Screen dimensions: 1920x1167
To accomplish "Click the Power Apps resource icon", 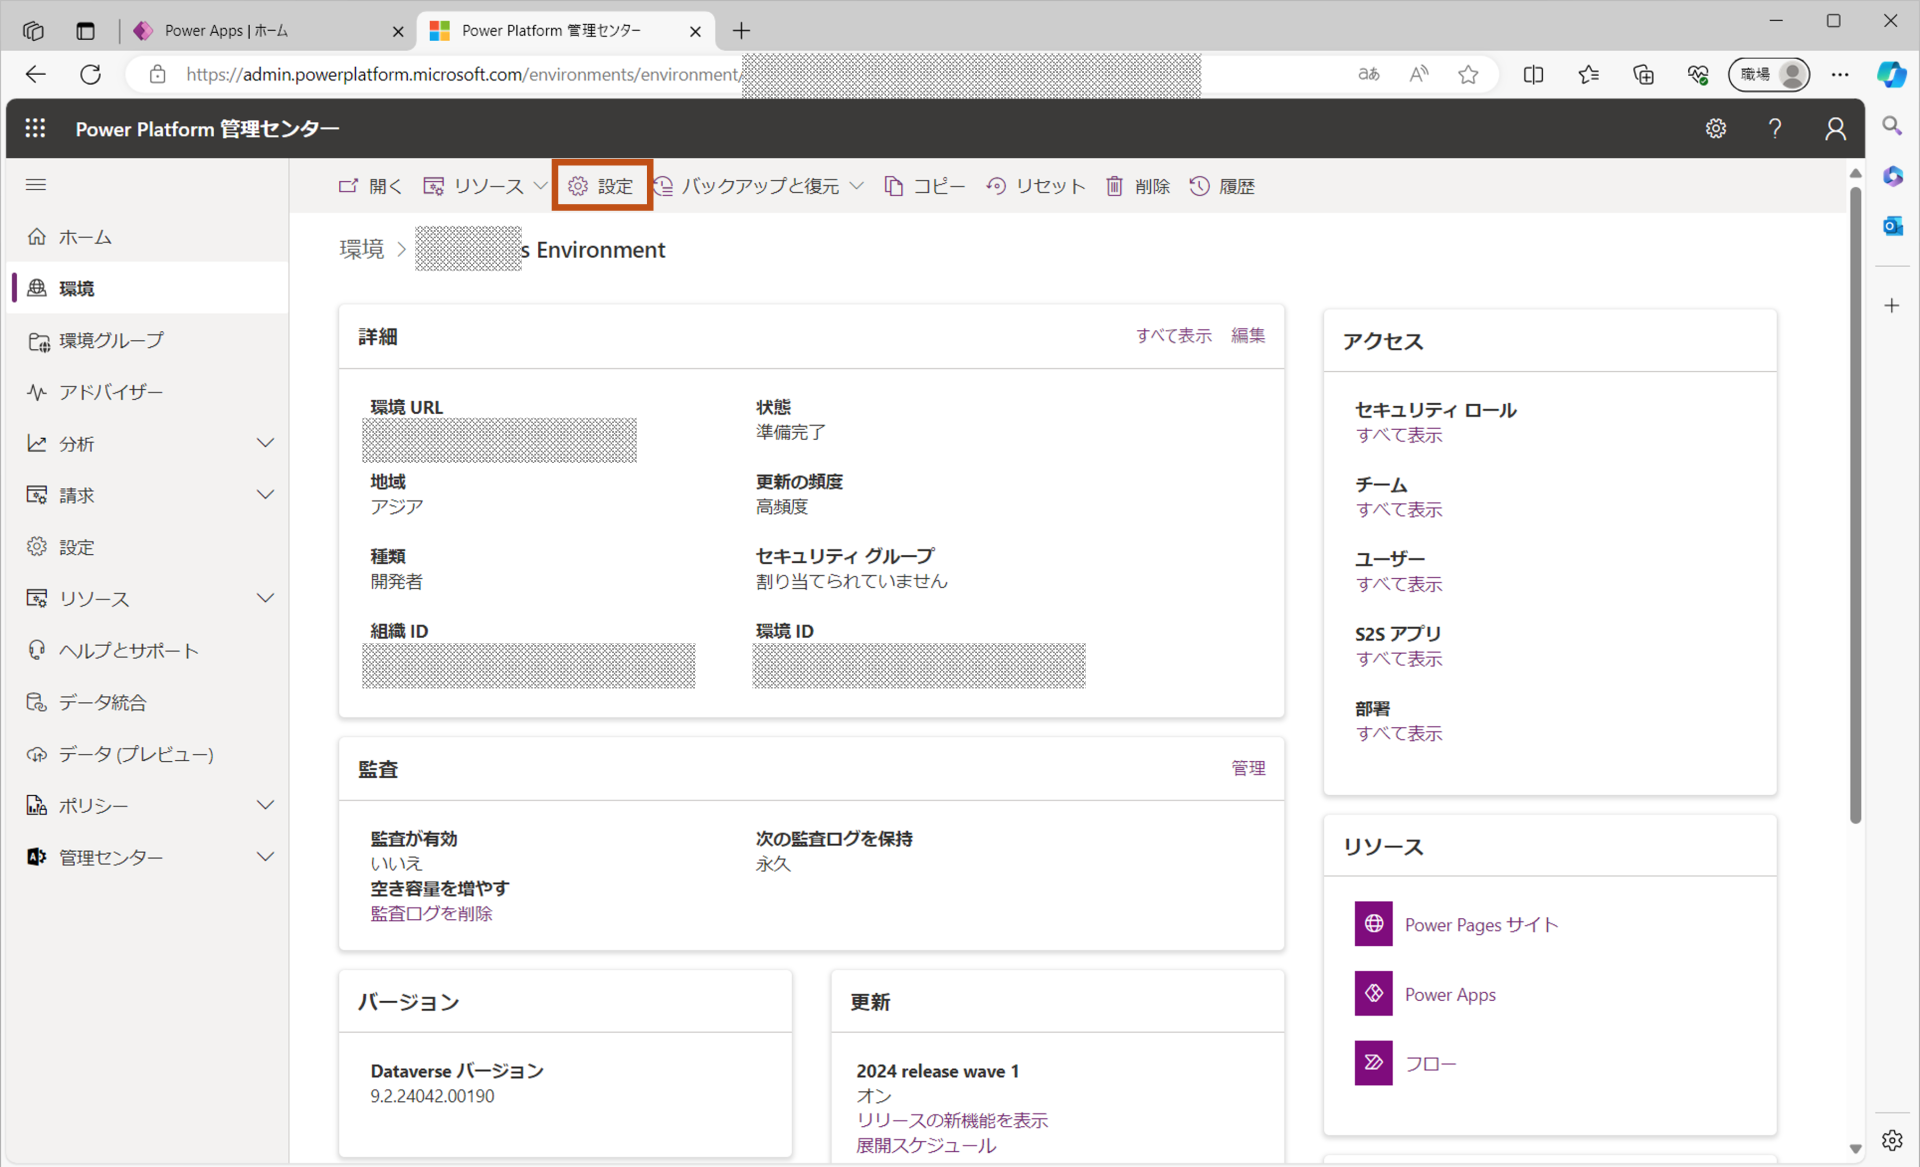I will click(x=1373, y=994).
